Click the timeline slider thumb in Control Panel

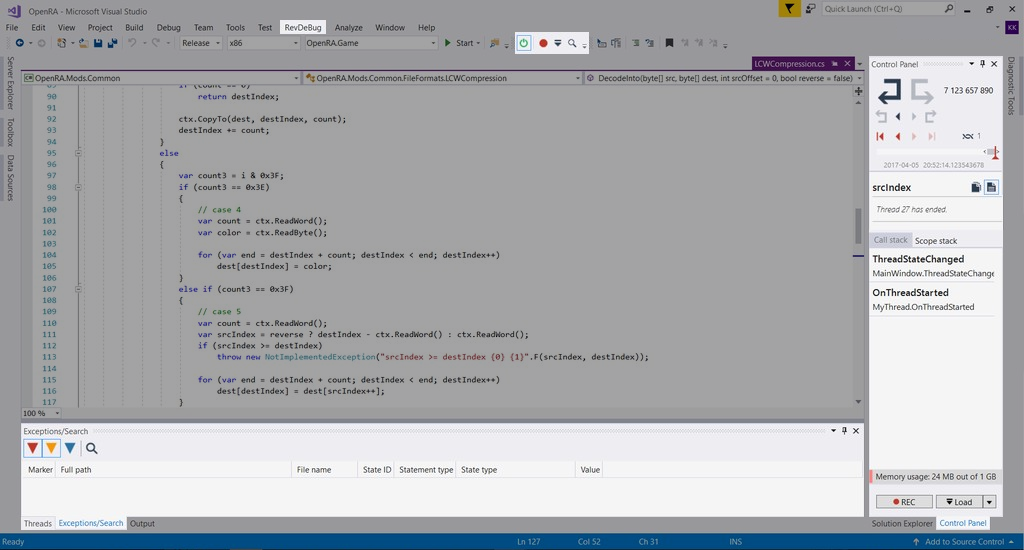(x=992, y=152)
